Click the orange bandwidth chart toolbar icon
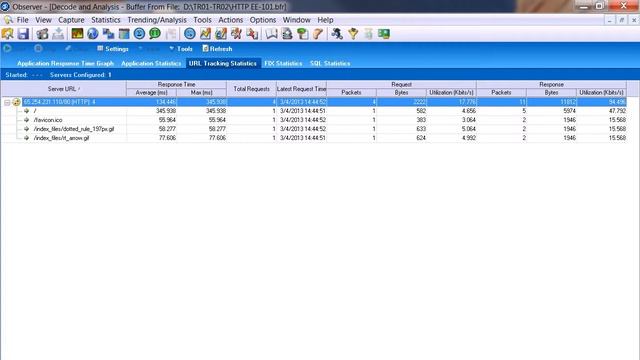The width and height of the screenshot is (640, 360). [x=77, y=34]
